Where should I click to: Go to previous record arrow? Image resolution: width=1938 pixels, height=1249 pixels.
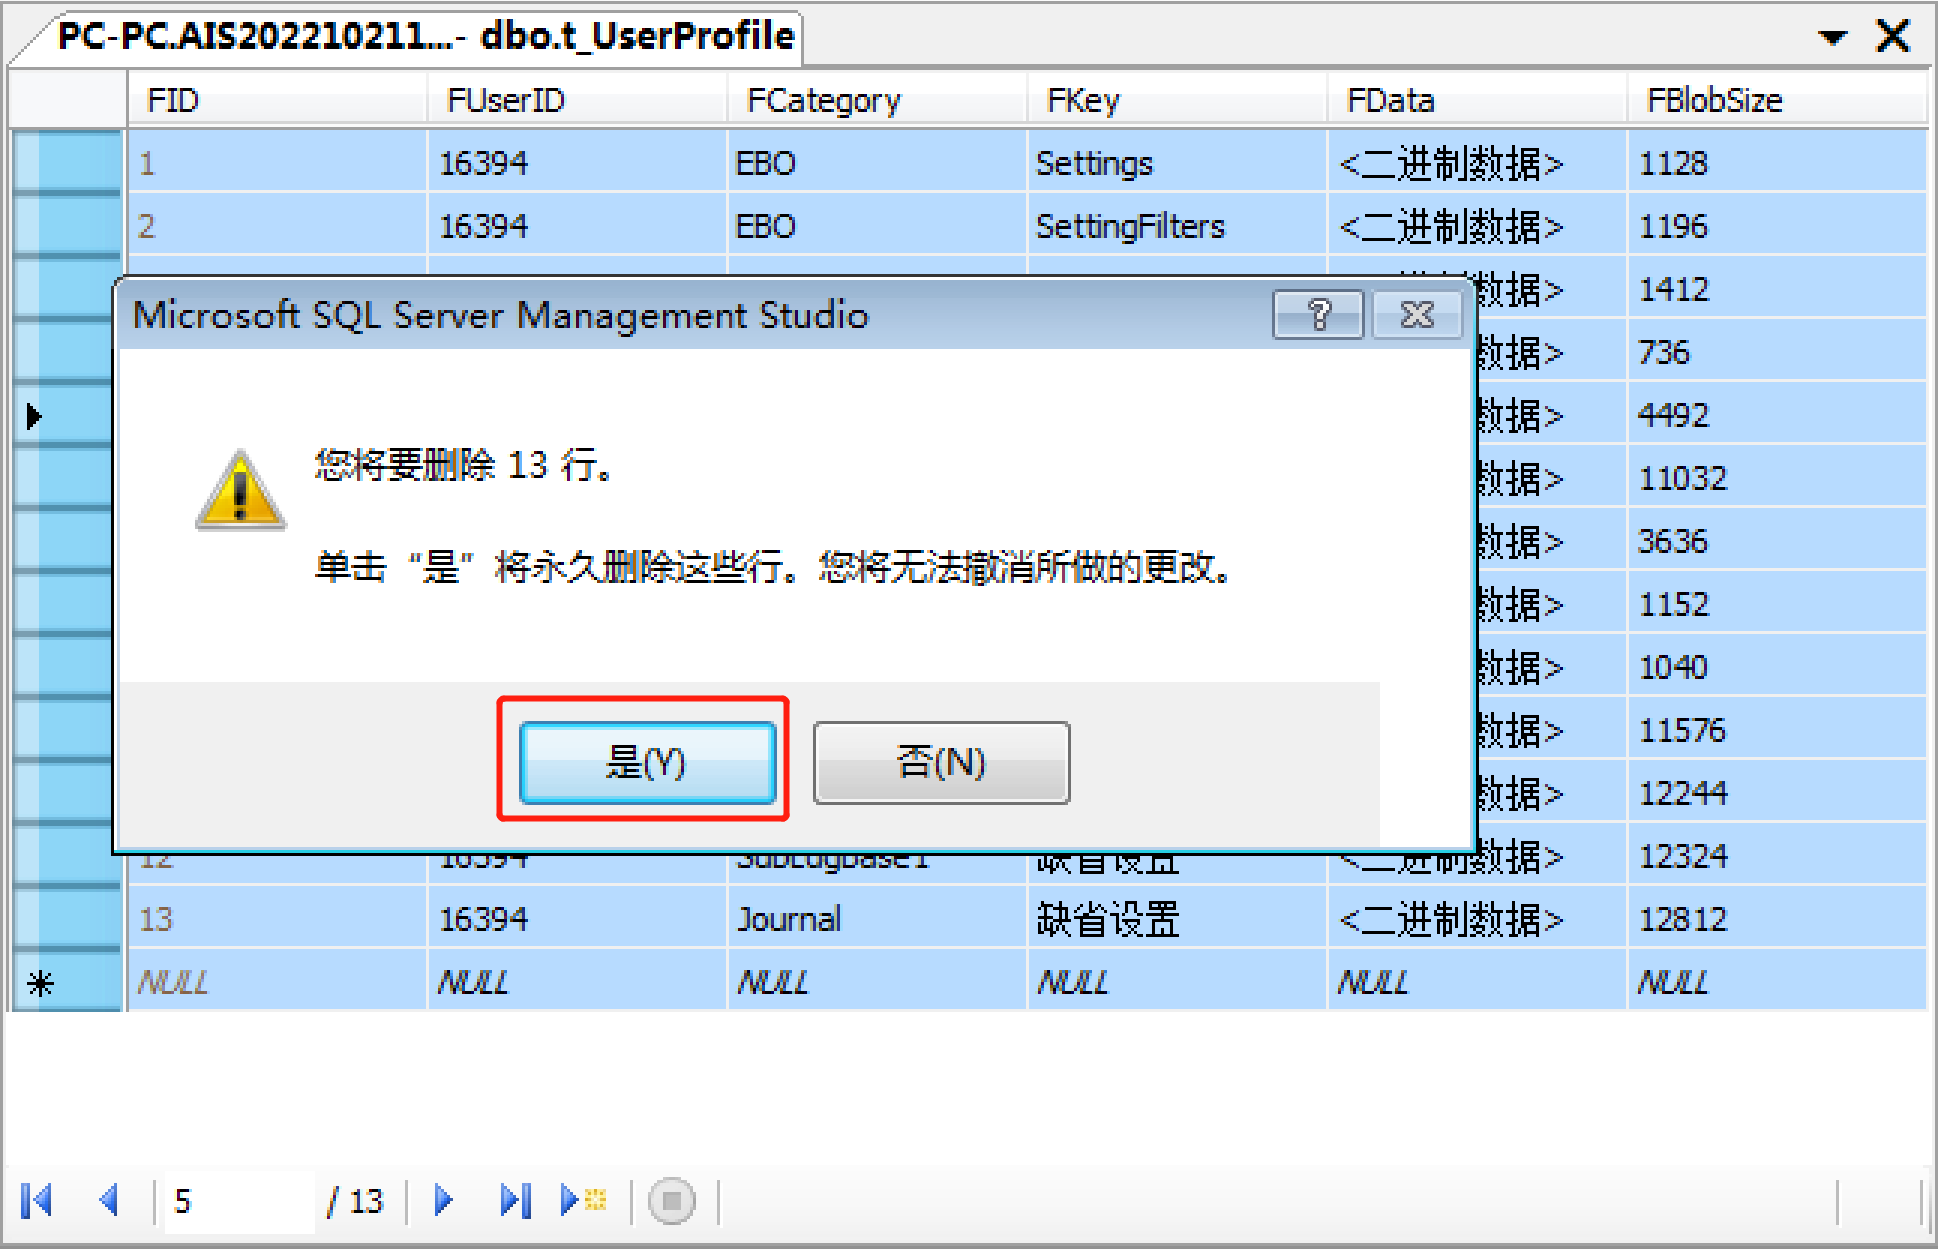(x=110, y=1200)
